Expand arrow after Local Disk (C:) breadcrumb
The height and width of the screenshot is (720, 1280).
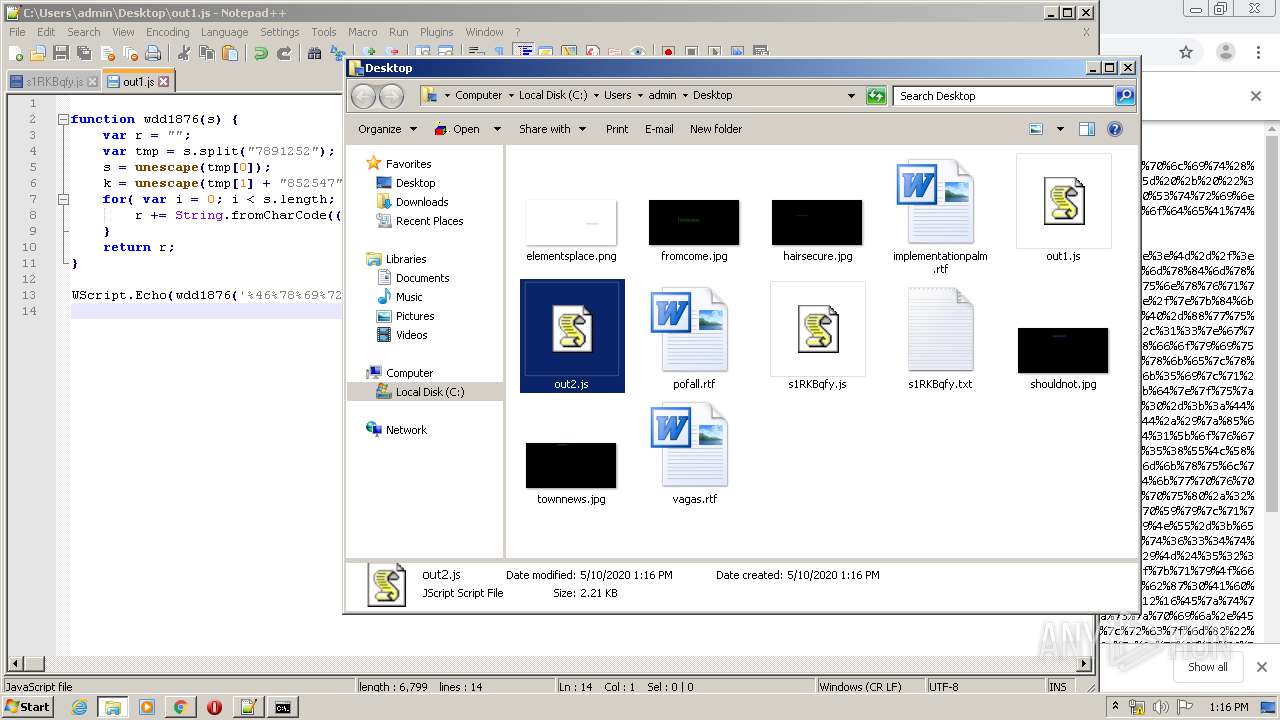point(597,96)
